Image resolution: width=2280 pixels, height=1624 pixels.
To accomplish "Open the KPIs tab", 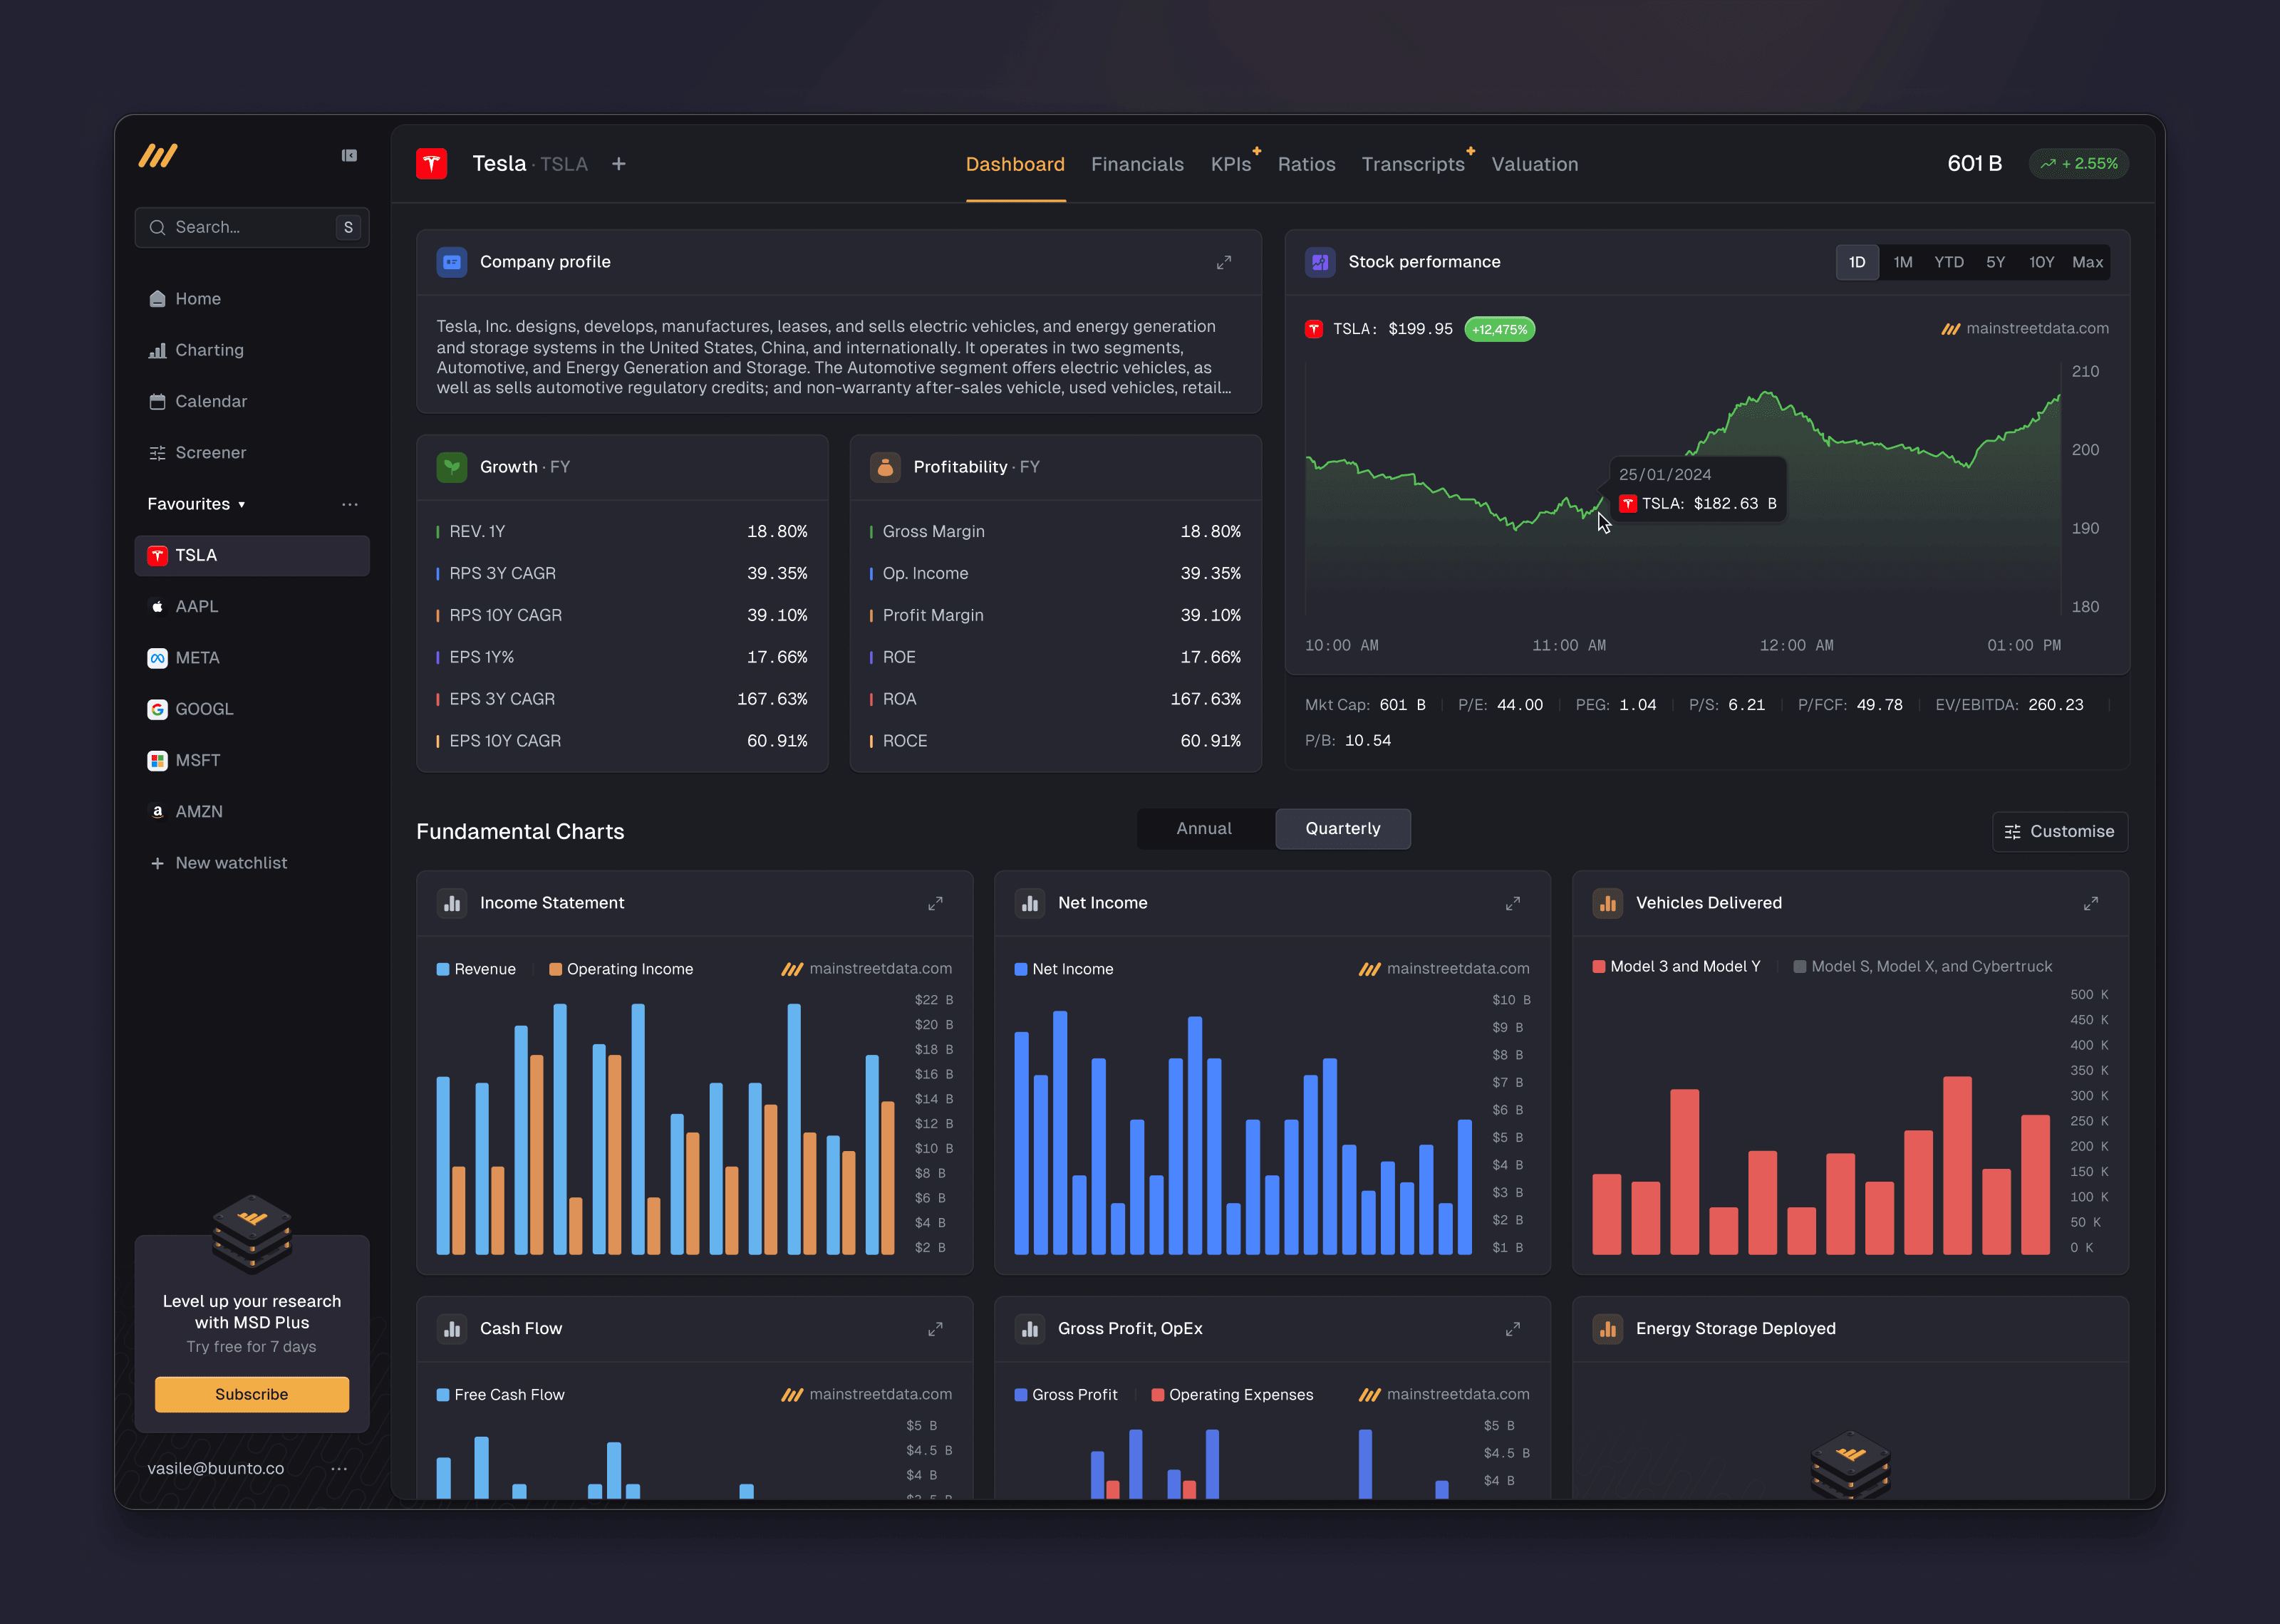I will (1231, 164).
